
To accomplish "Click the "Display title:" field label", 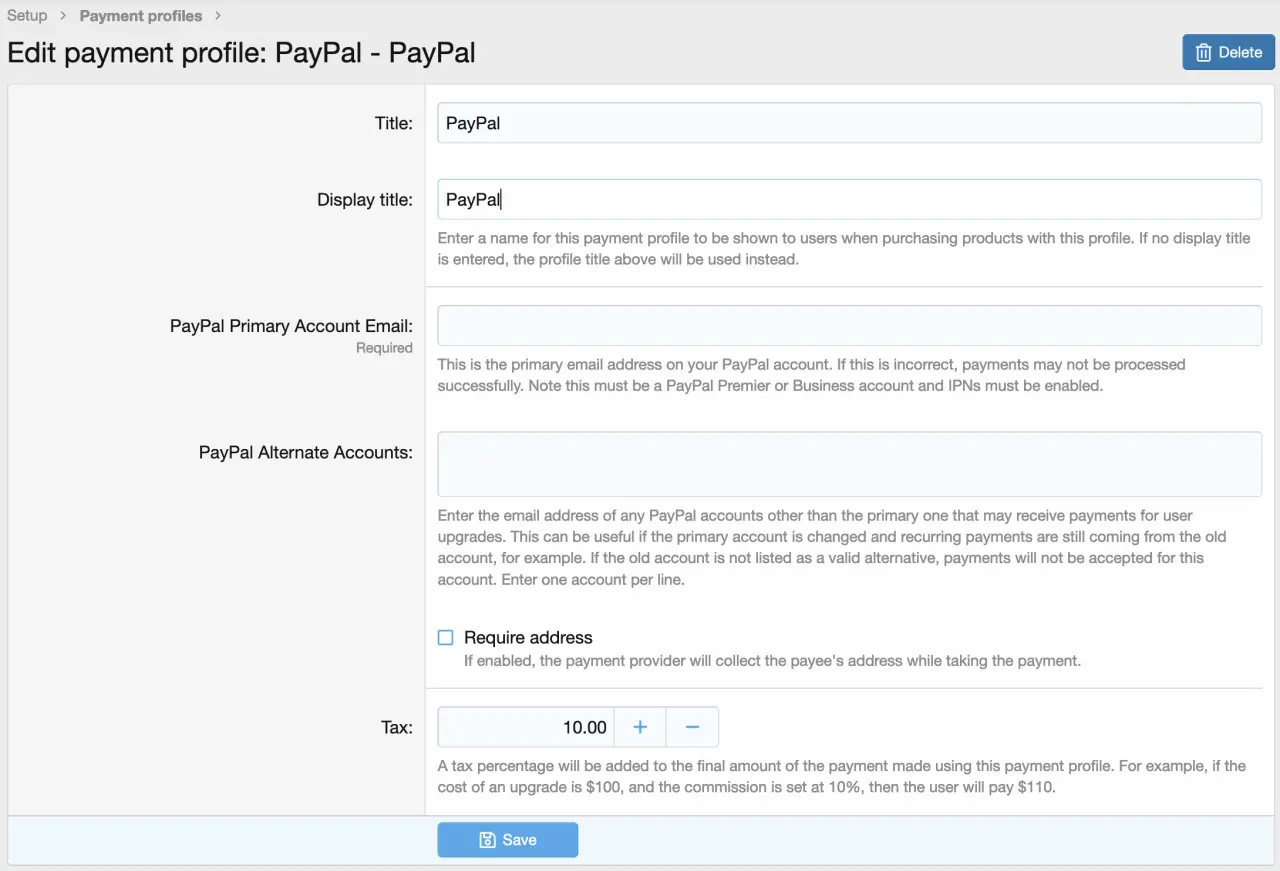I will pyautogui.click(x=364, y=200).
